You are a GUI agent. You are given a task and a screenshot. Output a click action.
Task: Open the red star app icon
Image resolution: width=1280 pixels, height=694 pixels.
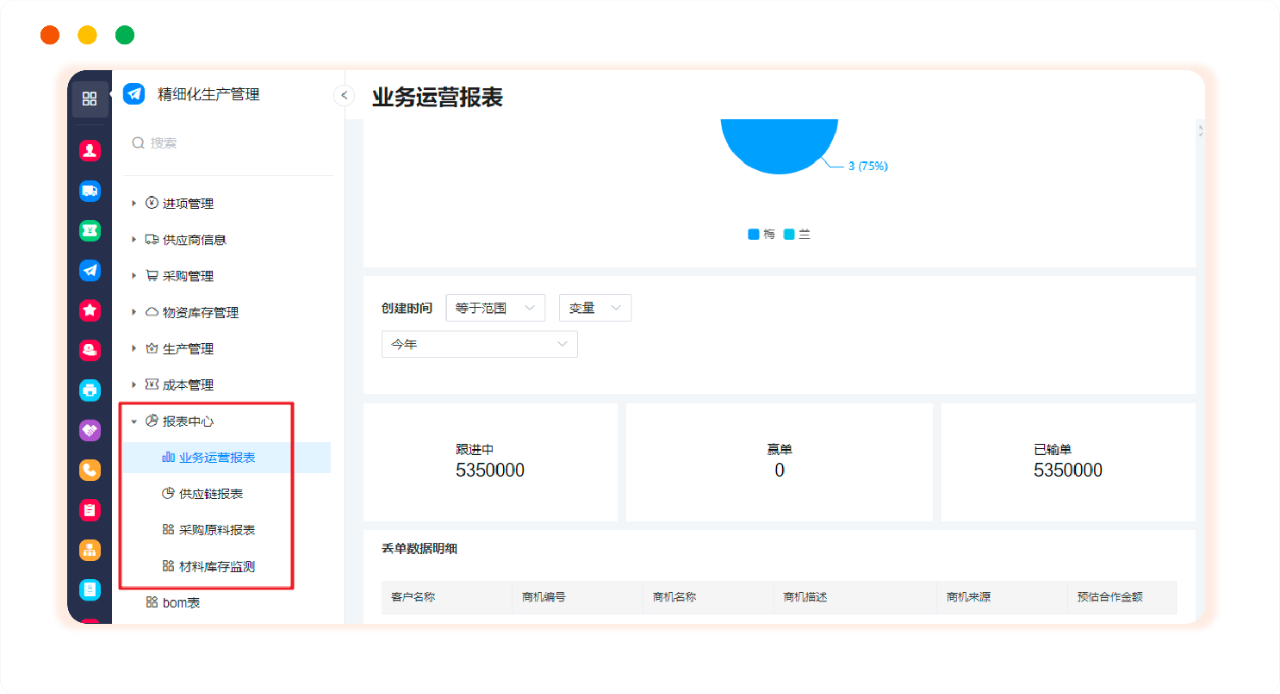pyautogui.click(x=90, y=311)
